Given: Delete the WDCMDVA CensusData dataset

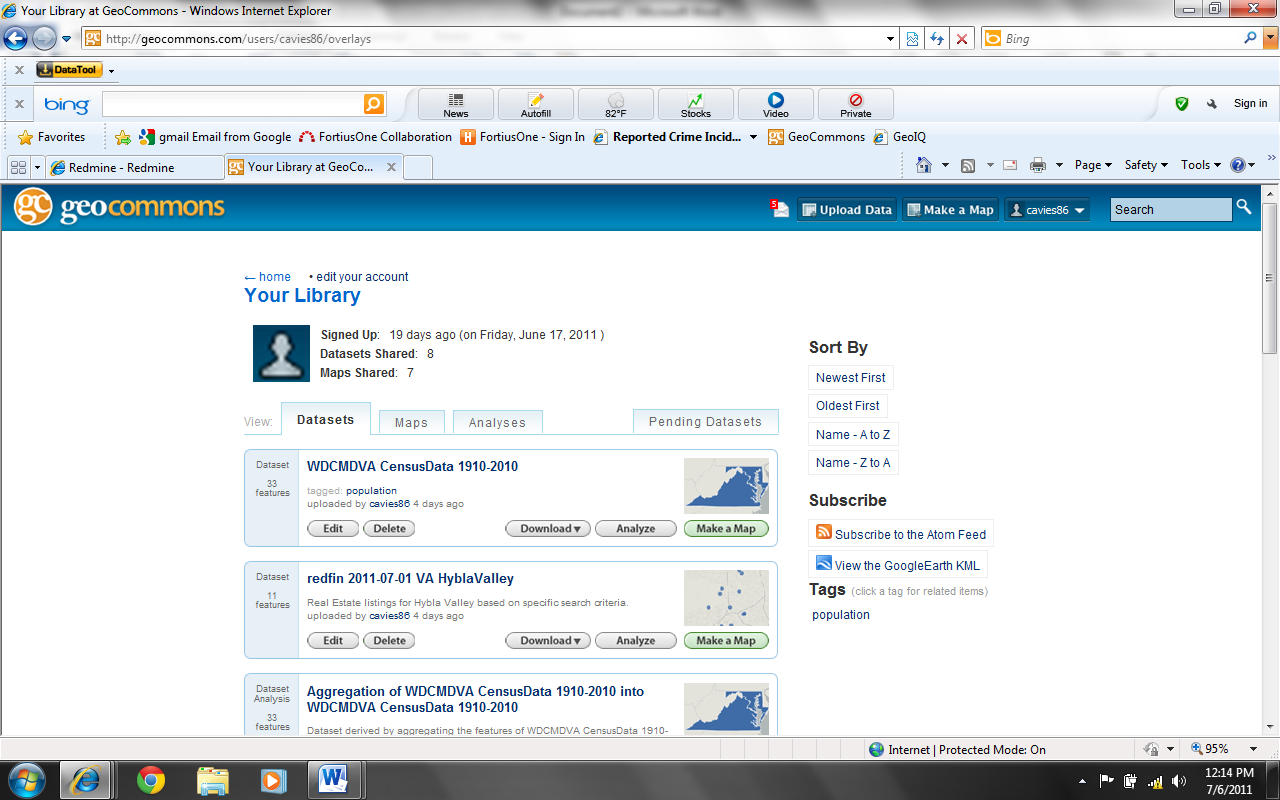Looking at the screenshot, I should (x=389, y=529).
